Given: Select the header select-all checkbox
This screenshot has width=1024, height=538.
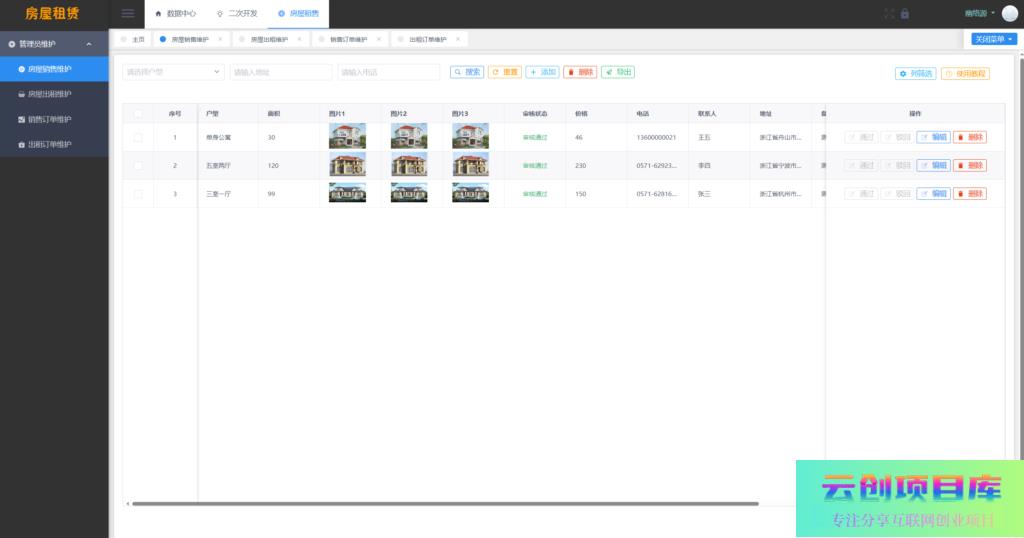Looking at the screenshot, I should click(x=138, y=114).
